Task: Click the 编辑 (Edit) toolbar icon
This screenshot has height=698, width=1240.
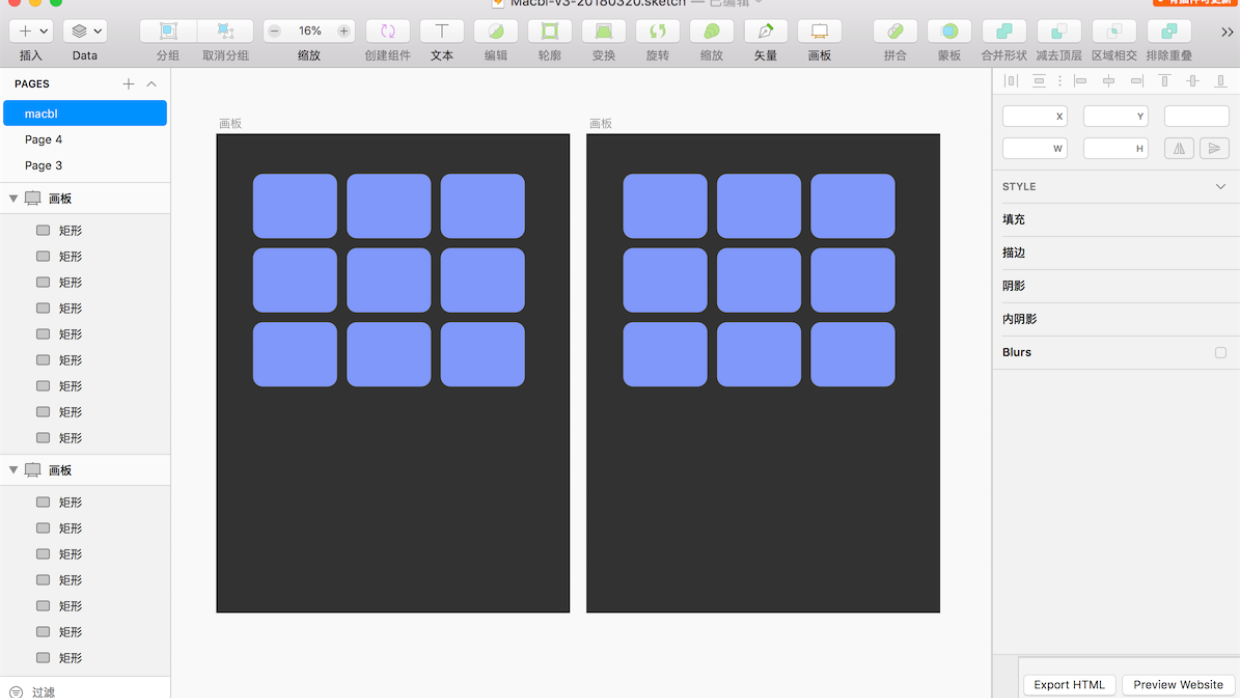Action: (496, 31)
